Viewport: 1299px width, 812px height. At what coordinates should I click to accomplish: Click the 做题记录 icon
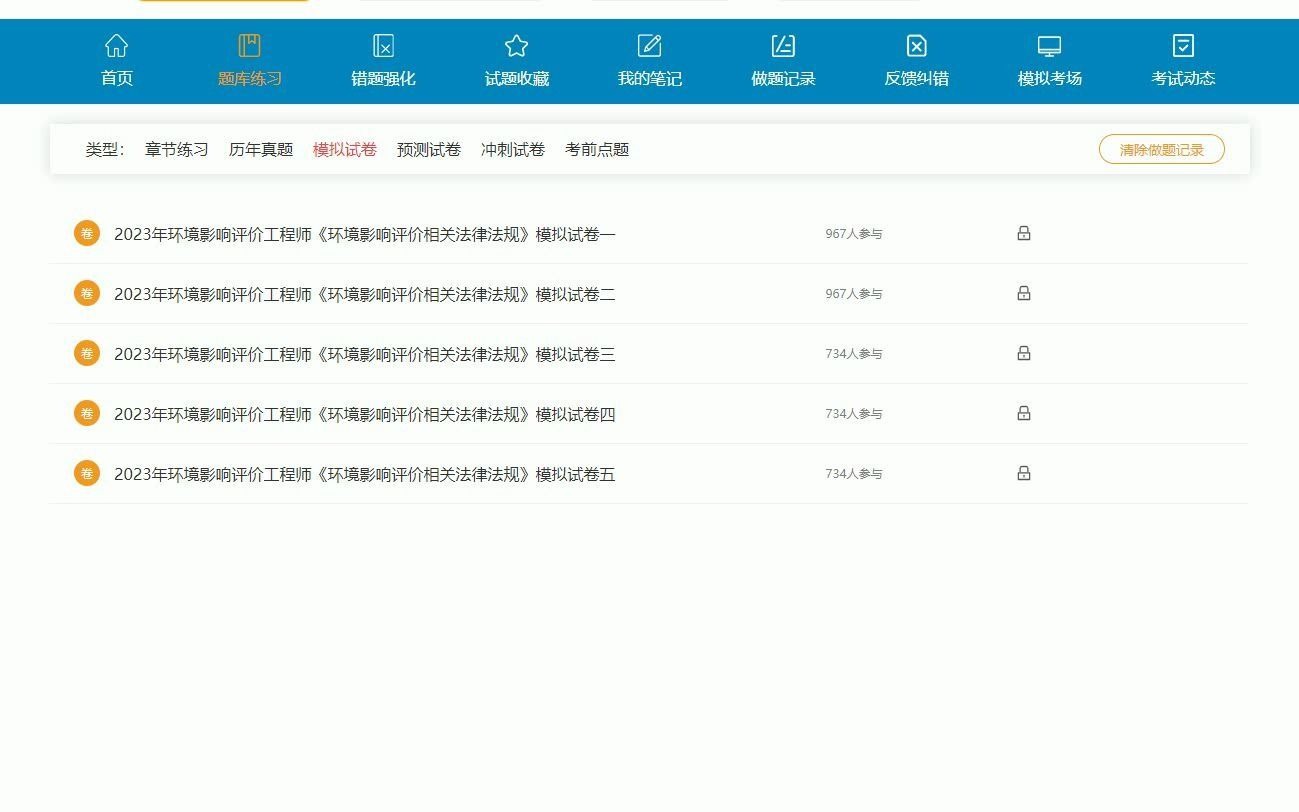783,46
